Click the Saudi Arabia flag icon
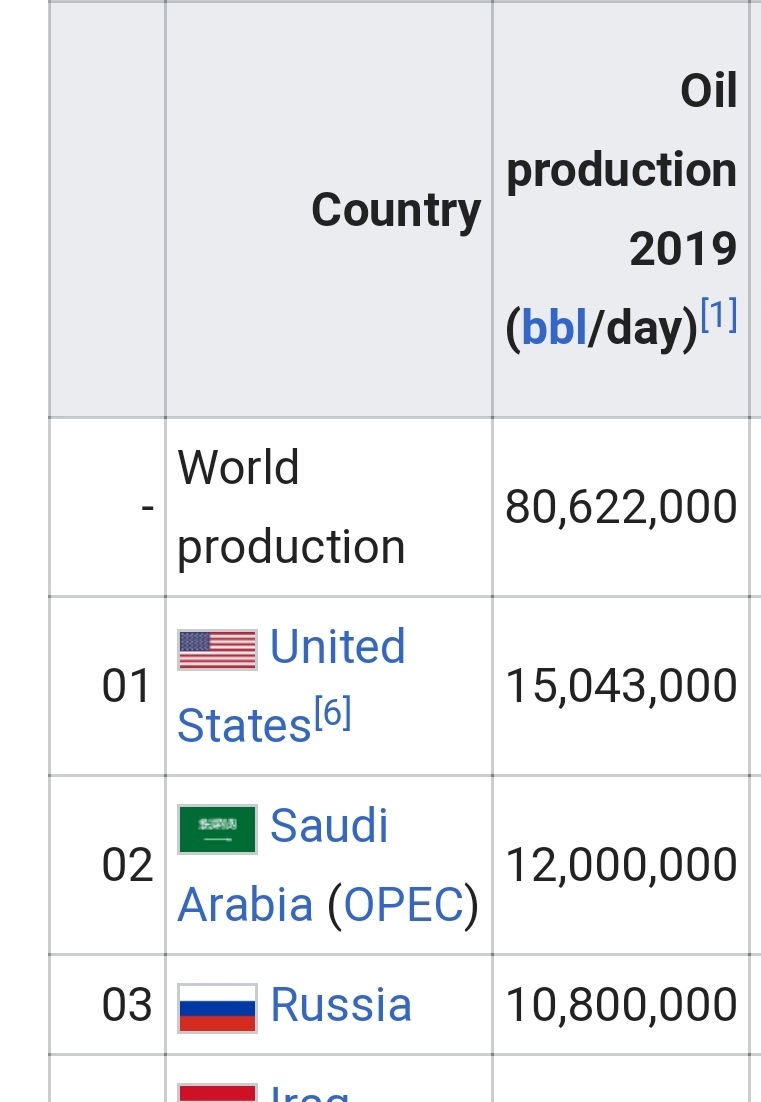This screenshot has width=761, height=1102. (217, 829)
